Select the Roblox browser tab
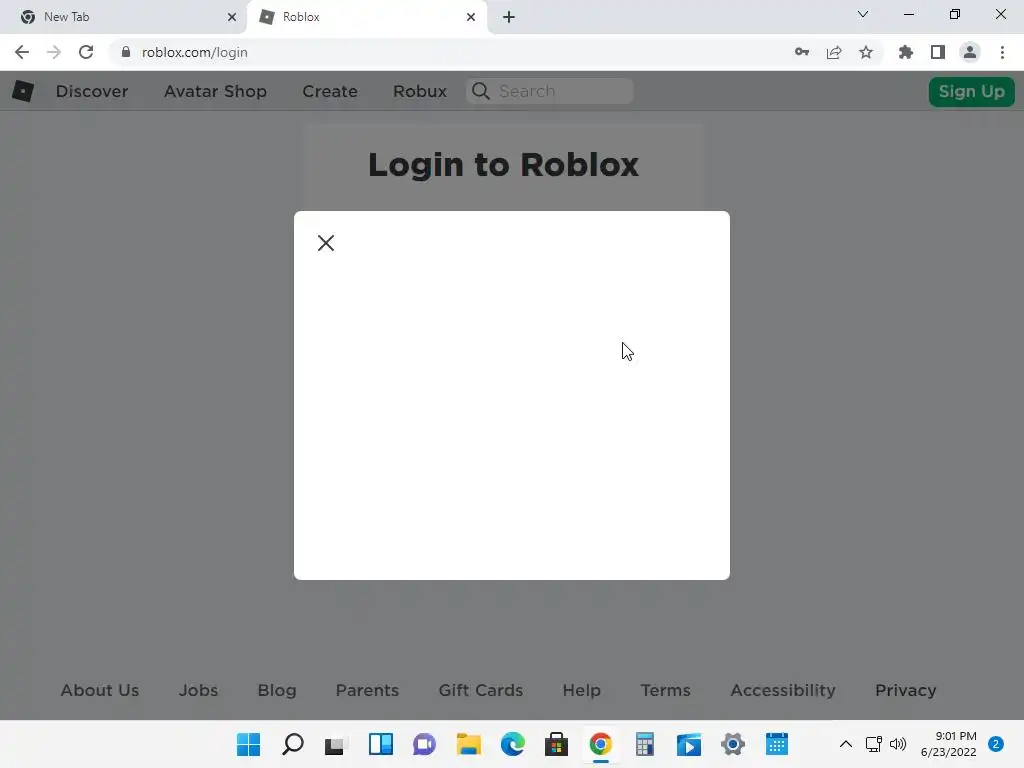This screenshot has height=768, width=1024. (367, 17)
